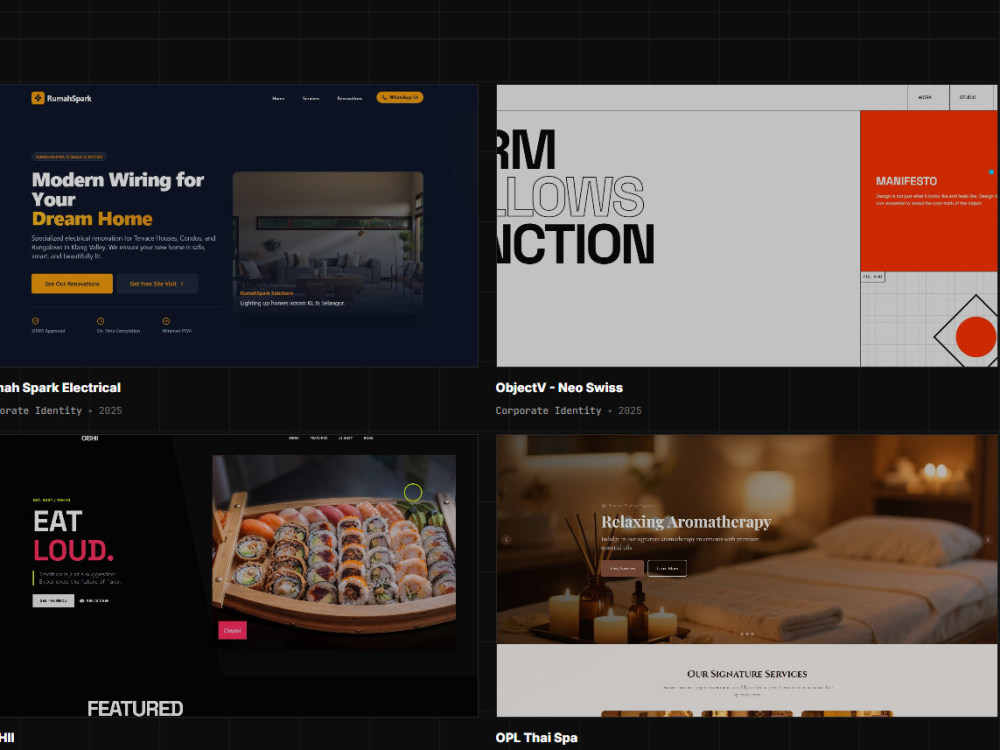Viewport: 1000px width, 750px height.
Task: Click the Oishii logo at thumbnail top
Action: pyautogui.click(x=90, y=438)
